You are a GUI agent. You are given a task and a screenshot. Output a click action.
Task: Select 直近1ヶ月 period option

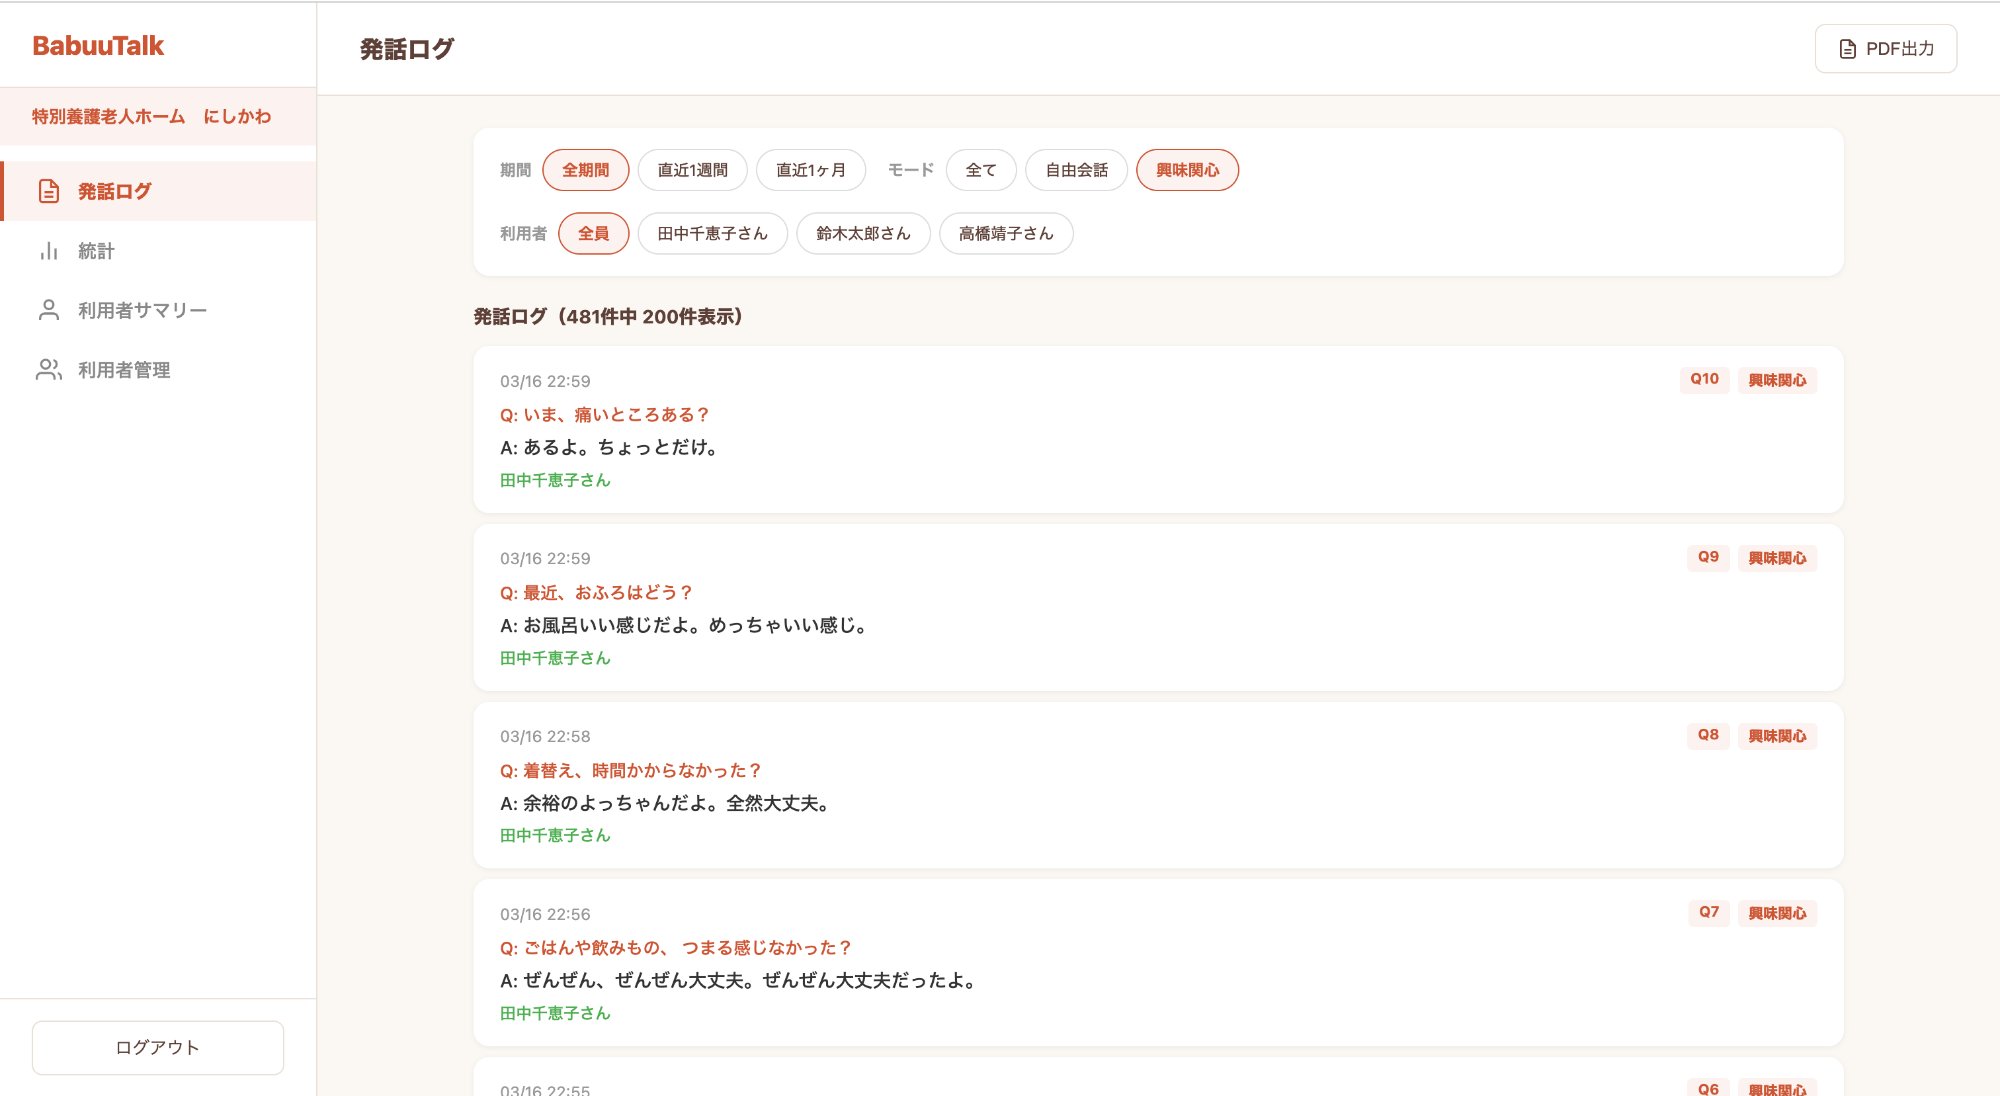click(x=812, y=169)
